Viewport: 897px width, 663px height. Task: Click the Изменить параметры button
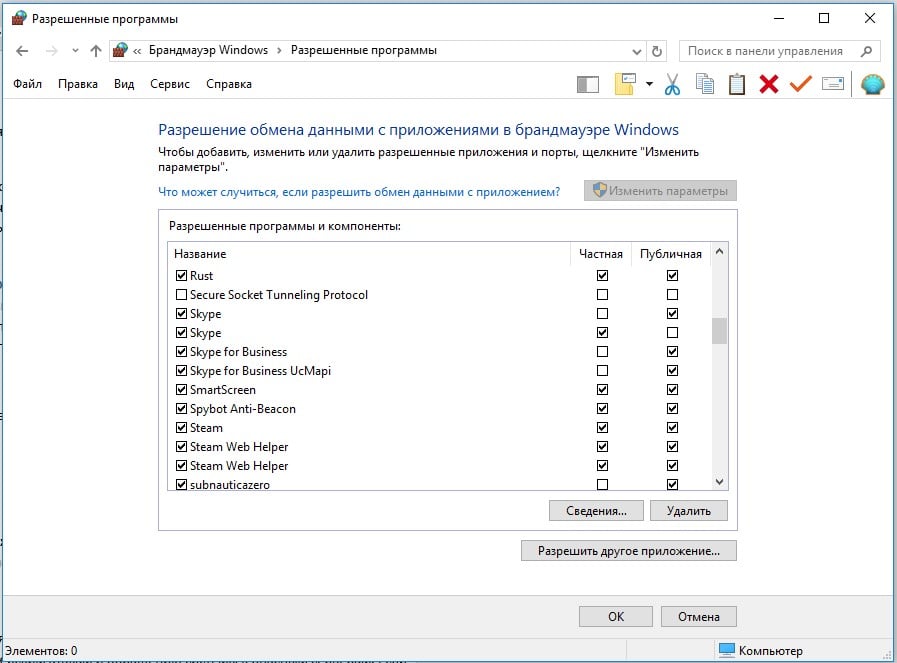(660, 190)
